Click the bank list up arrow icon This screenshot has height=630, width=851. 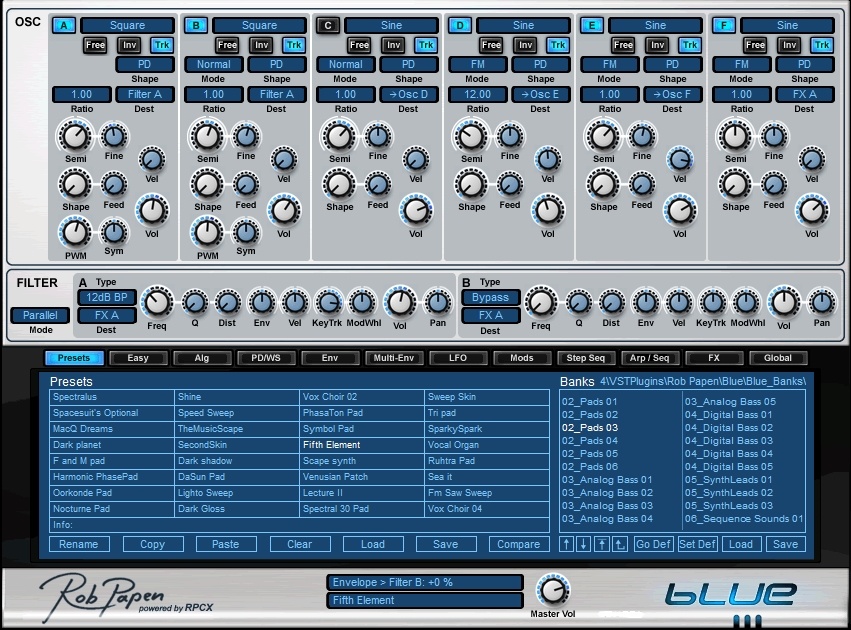[567, 544]
